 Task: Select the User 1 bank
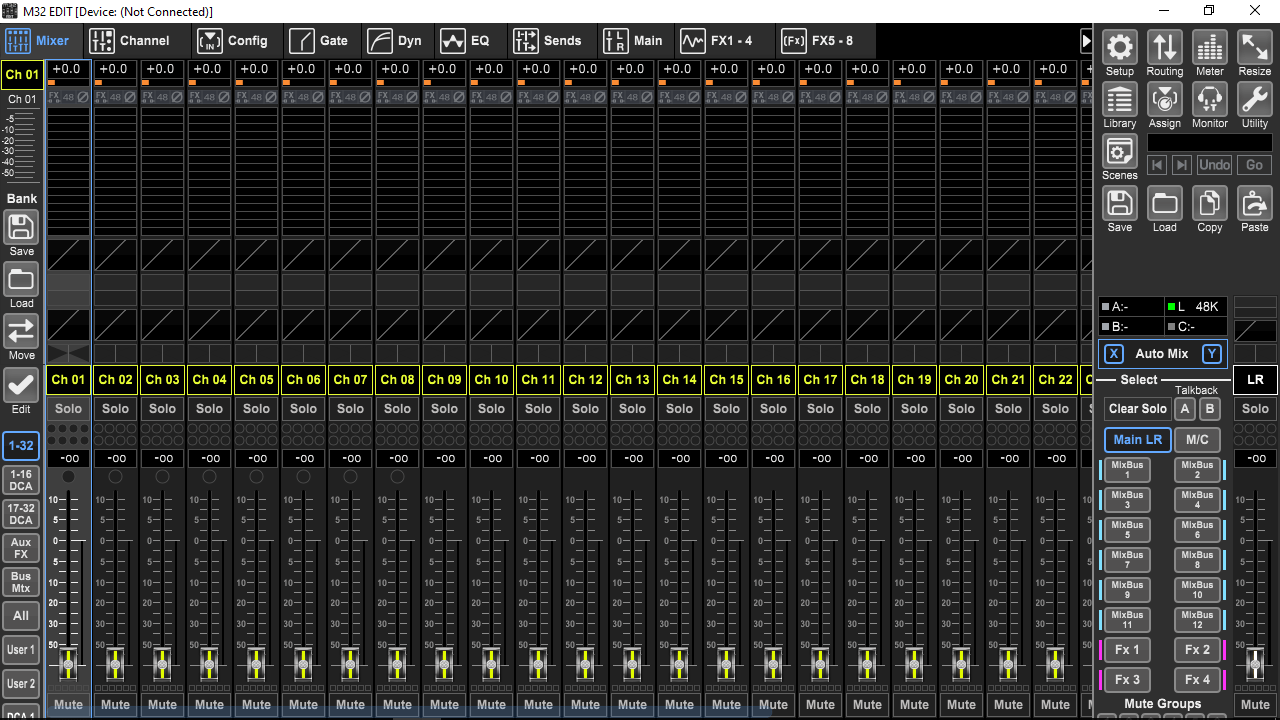coord(21,650)
